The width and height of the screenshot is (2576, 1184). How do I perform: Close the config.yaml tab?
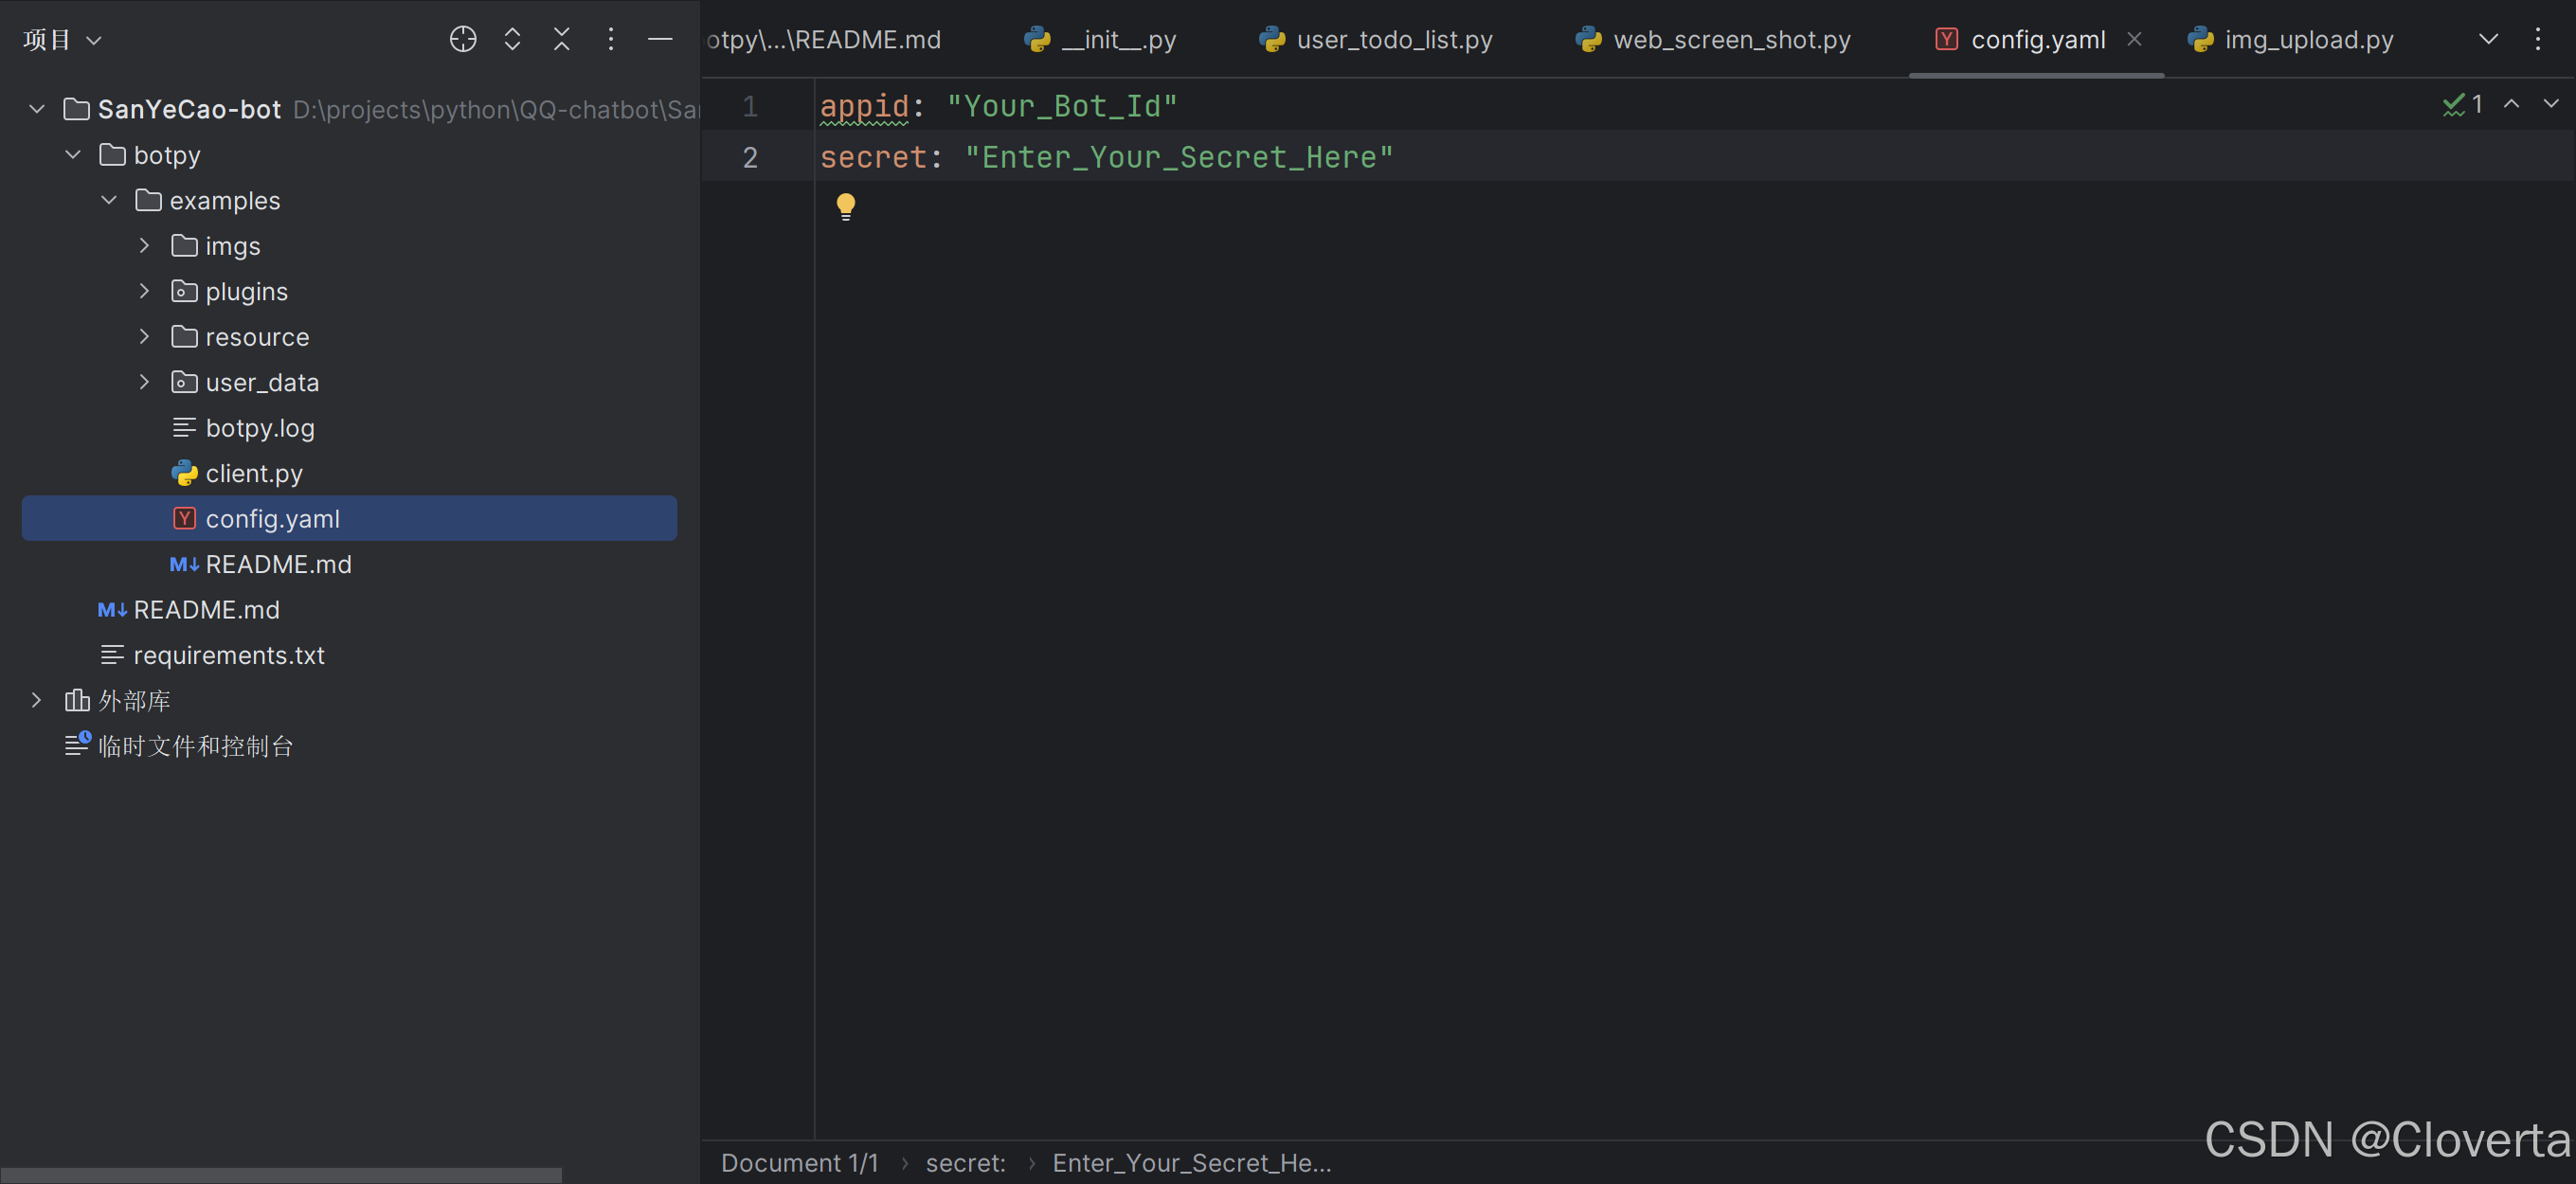[2134, 40]
